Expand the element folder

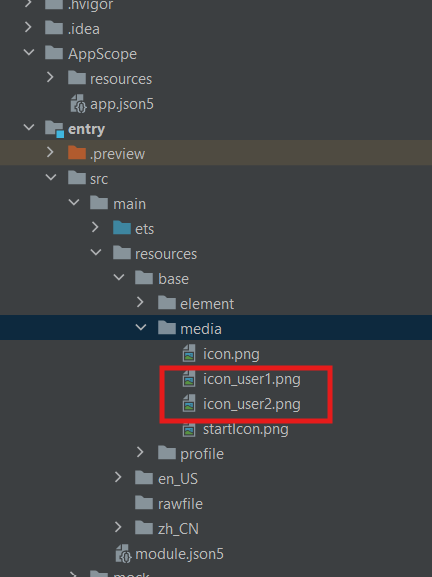140,302
